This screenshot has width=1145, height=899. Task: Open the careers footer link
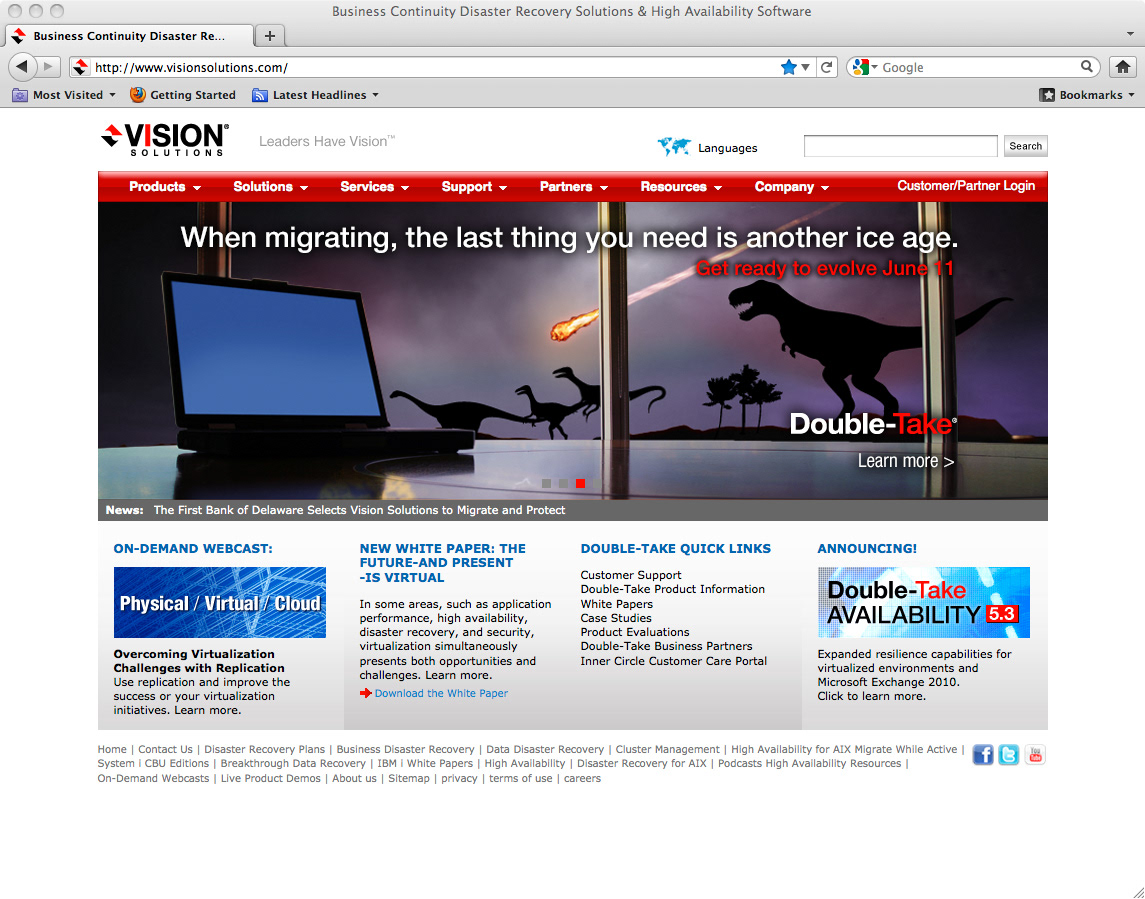582,779
